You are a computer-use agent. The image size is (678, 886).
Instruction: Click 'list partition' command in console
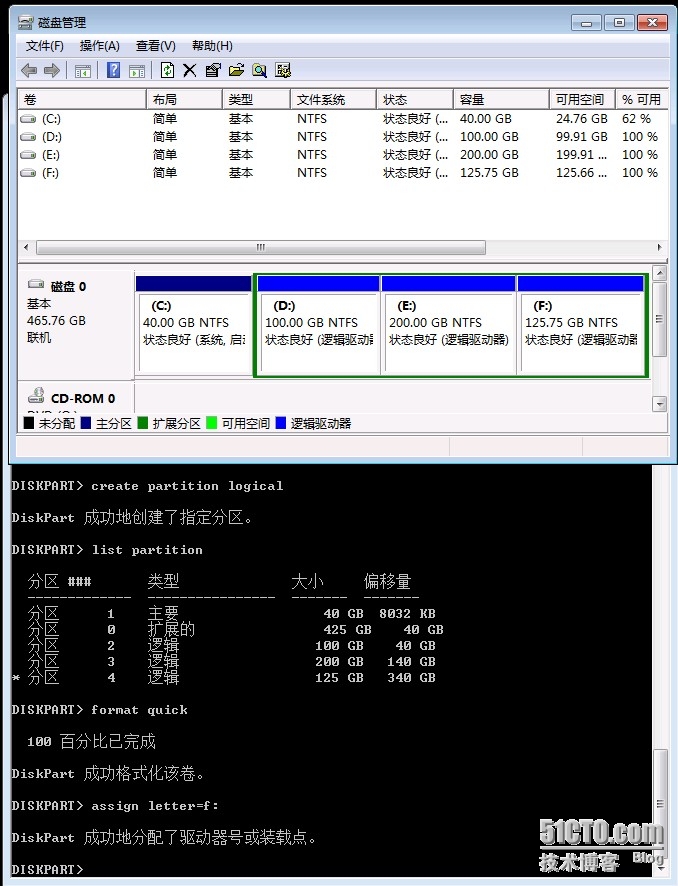[147, 550]
